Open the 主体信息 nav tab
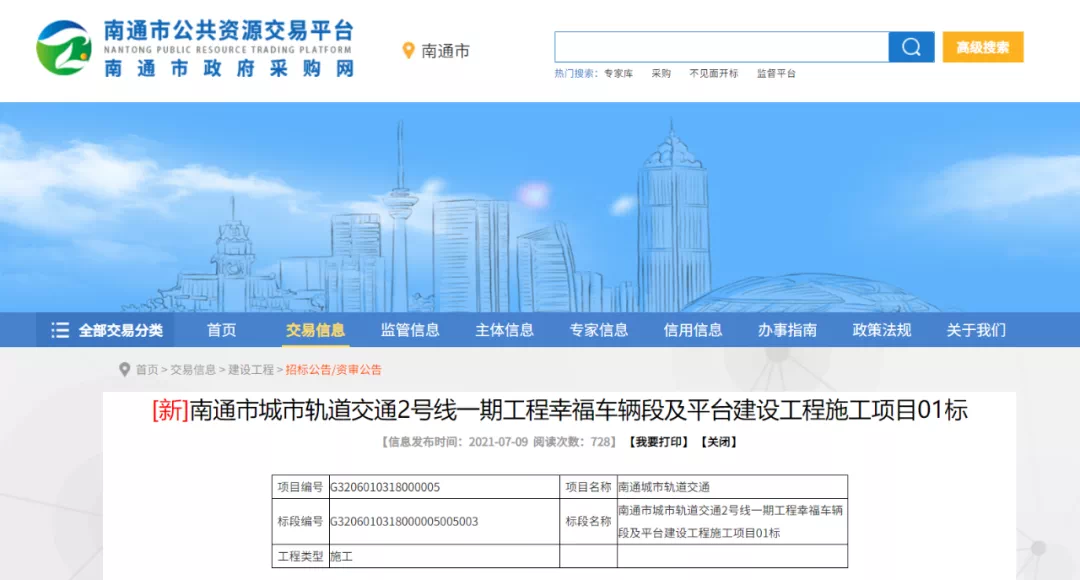 click(504, 330)
